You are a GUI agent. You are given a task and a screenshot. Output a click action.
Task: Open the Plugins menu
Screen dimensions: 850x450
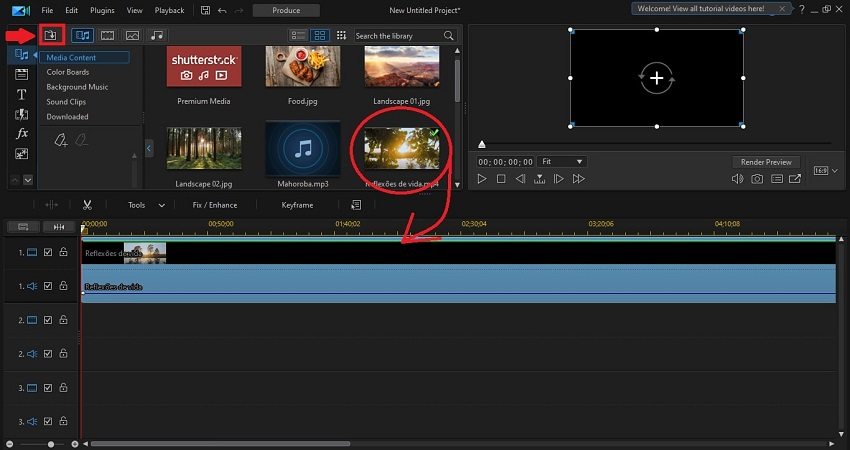[x=102, y=10]
